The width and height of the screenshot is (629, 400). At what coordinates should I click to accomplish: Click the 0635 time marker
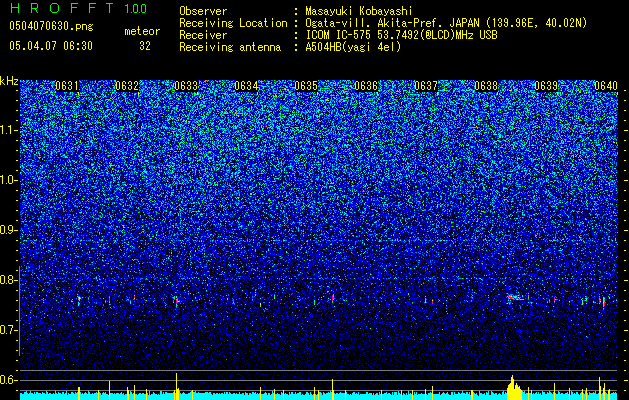[306, 86]
